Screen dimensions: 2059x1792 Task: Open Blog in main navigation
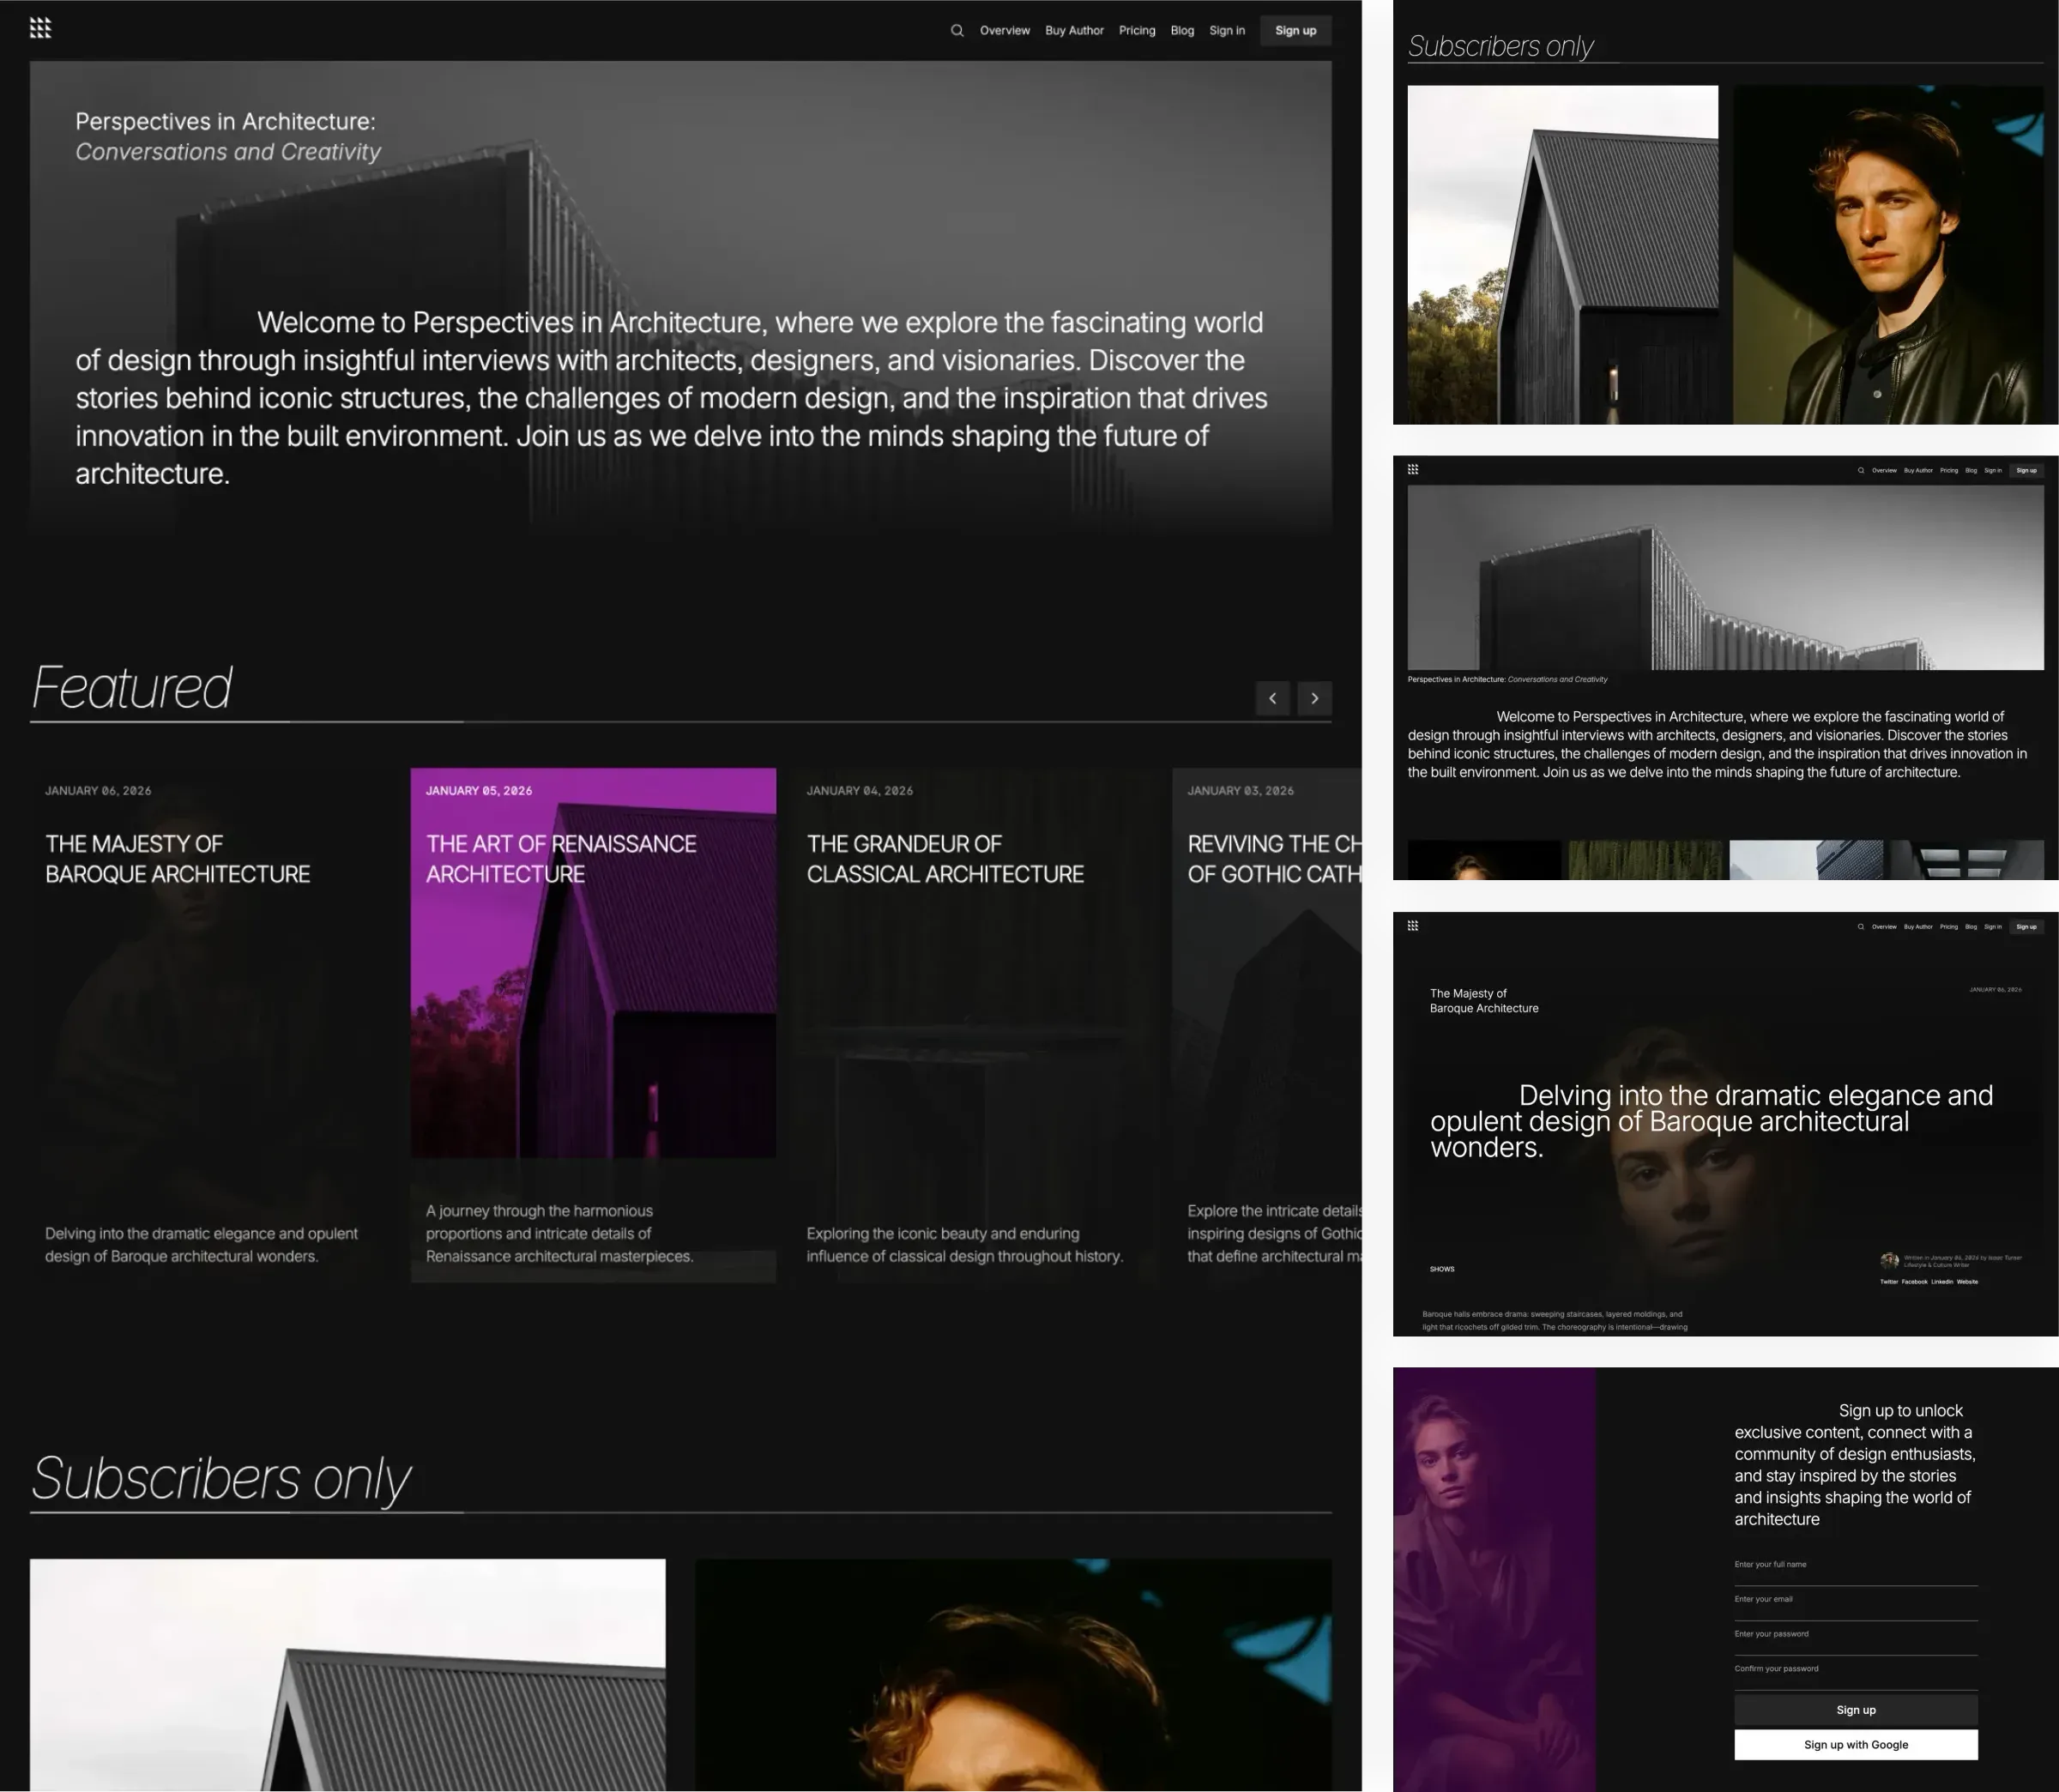[1182, 30]
